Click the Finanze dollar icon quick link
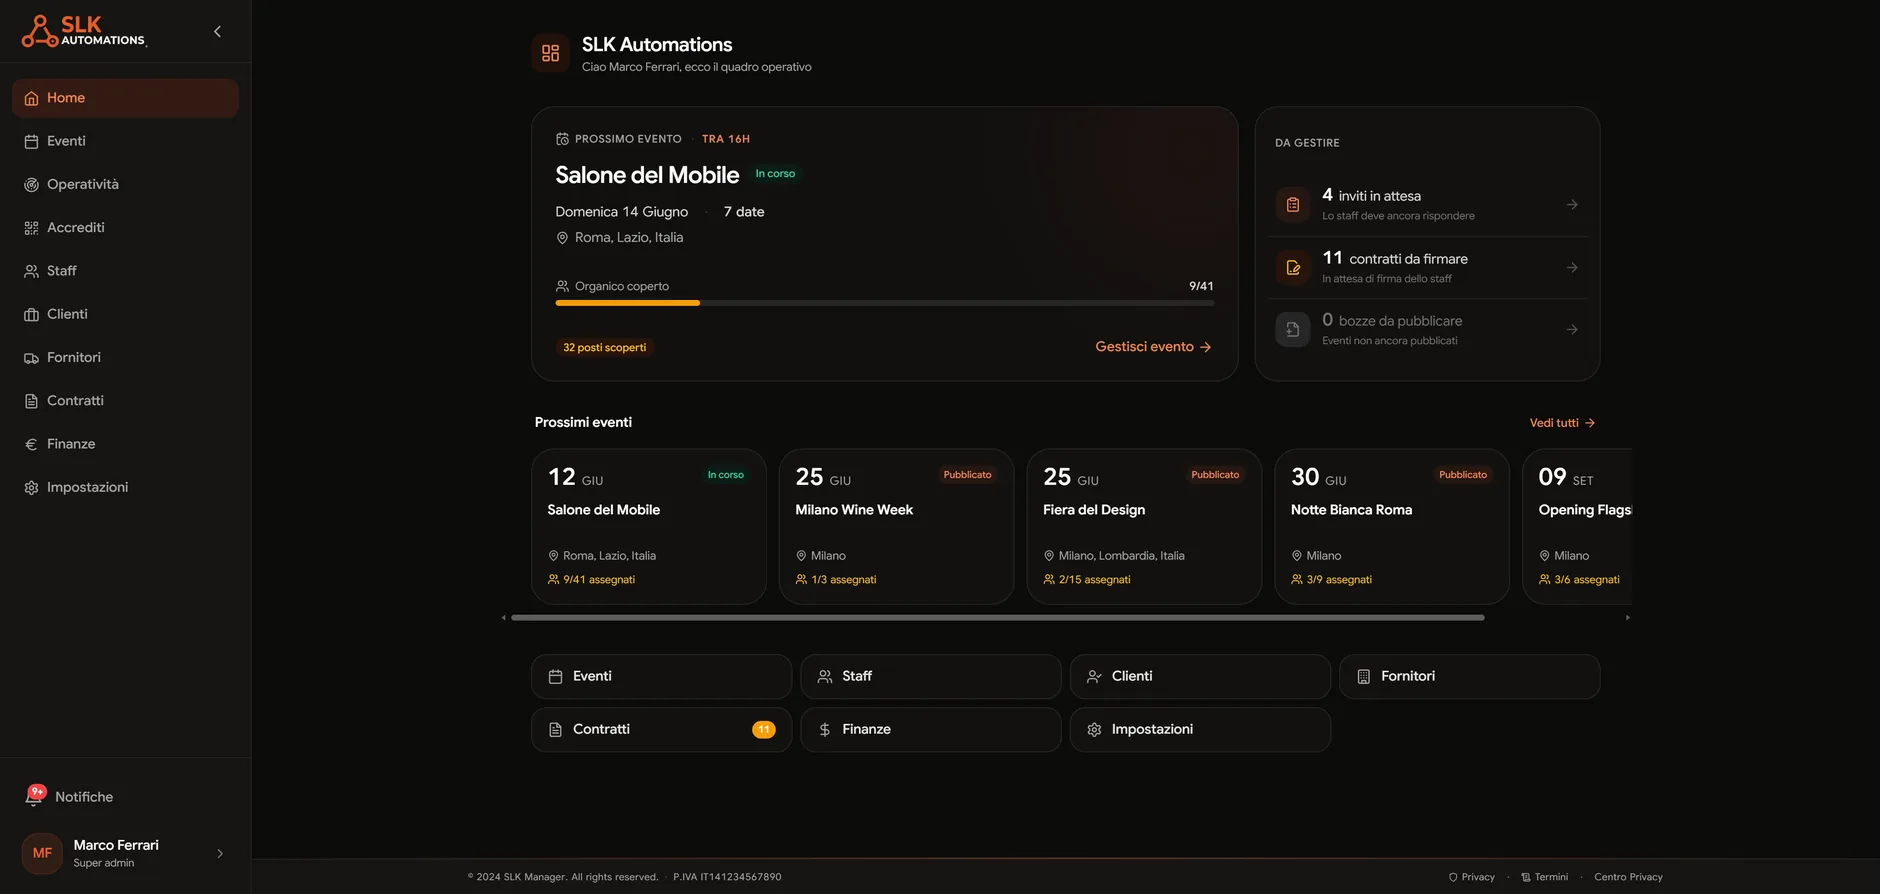Viewport: 1880px width, 894px height. (x=825, y=730)
